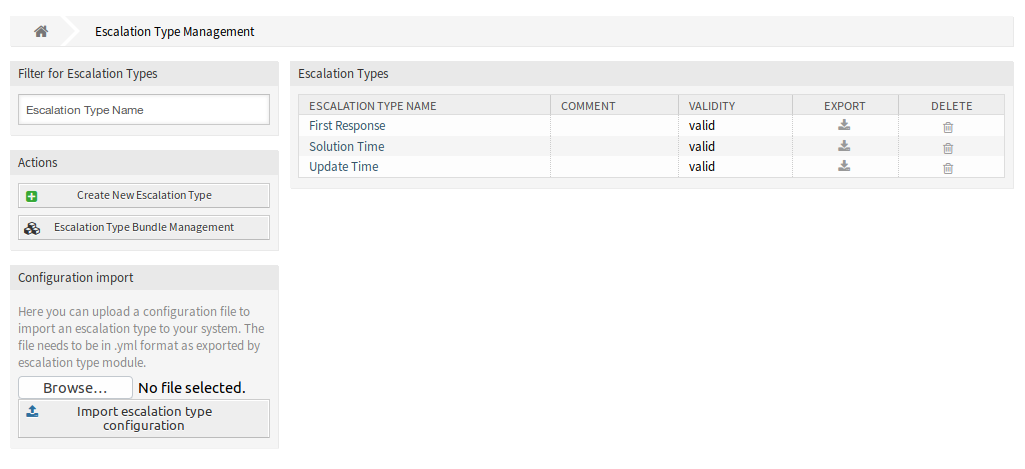Click the bundle cubes icon
The width and height of the screenshot is (1025, 469).
[31, 228]
